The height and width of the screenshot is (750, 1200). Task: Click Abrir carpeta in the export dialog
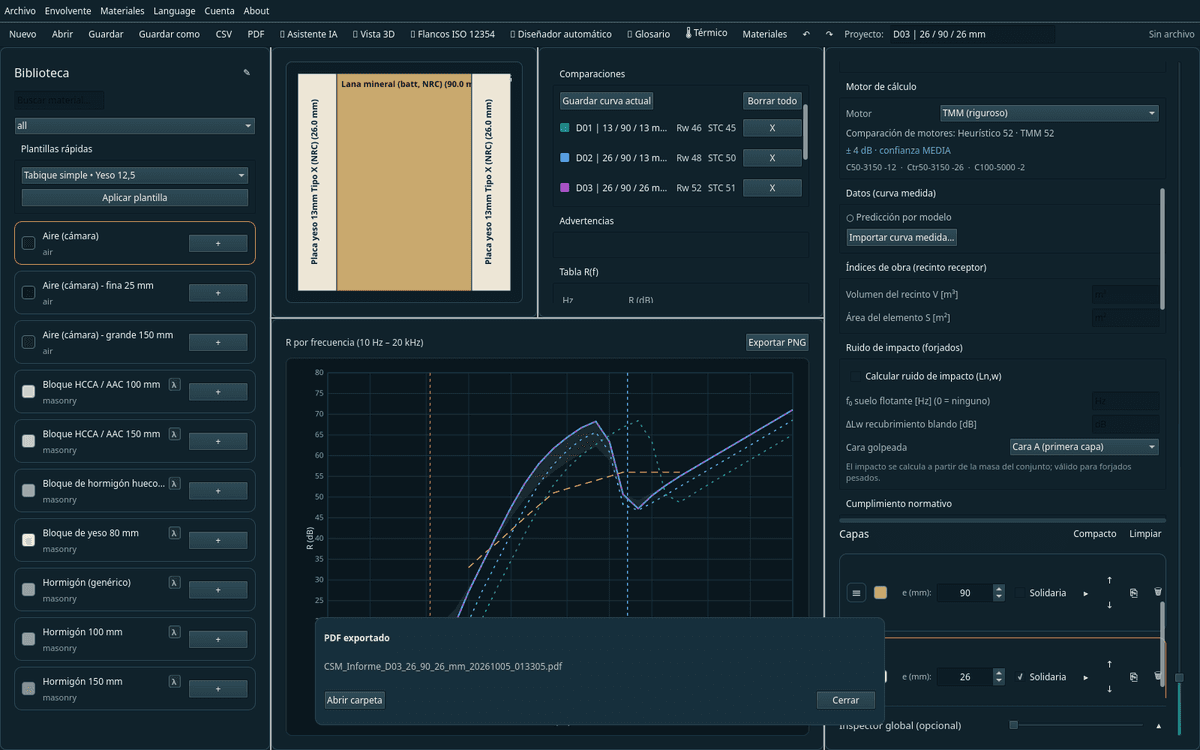click(x=355, y=700)
